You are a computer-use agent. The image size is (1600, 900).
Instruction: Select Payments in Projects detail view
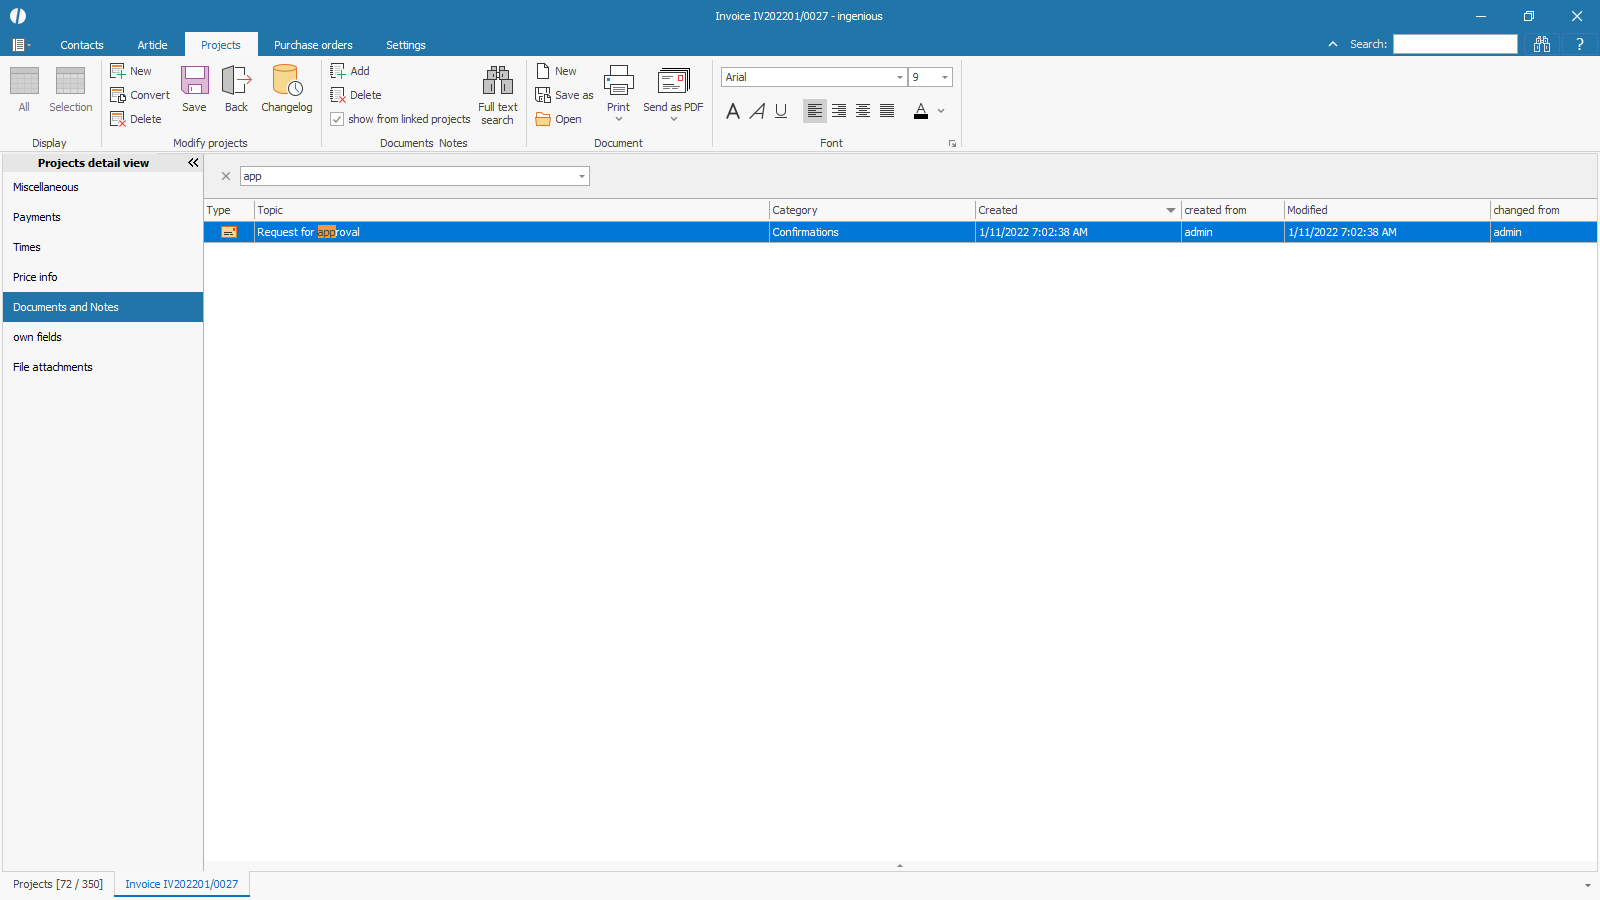point(37,217)
